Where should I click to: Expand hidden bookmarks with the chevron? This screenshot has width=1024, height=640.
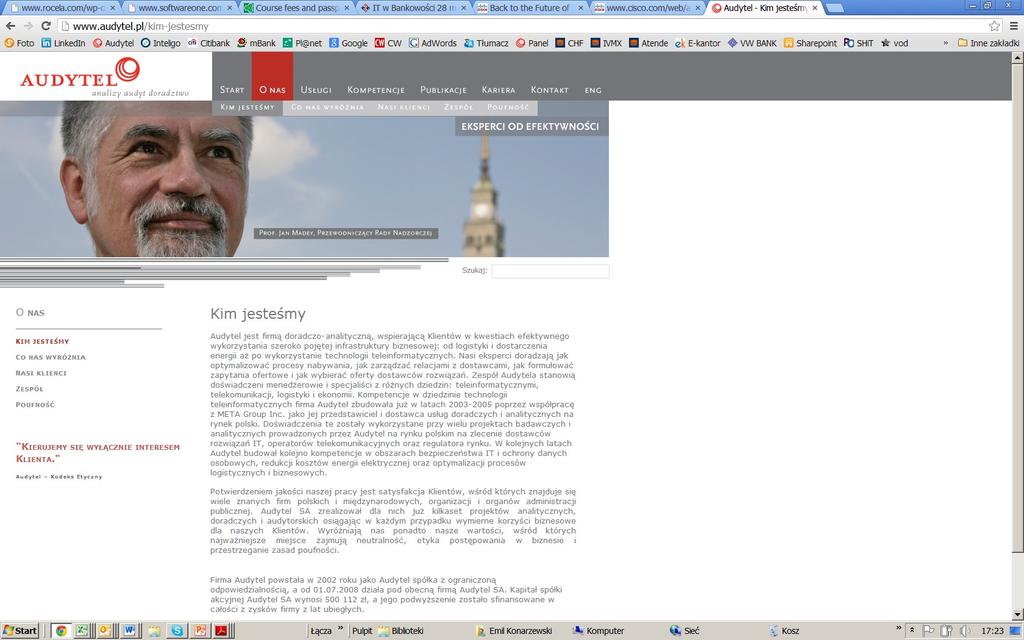point(946,43)
